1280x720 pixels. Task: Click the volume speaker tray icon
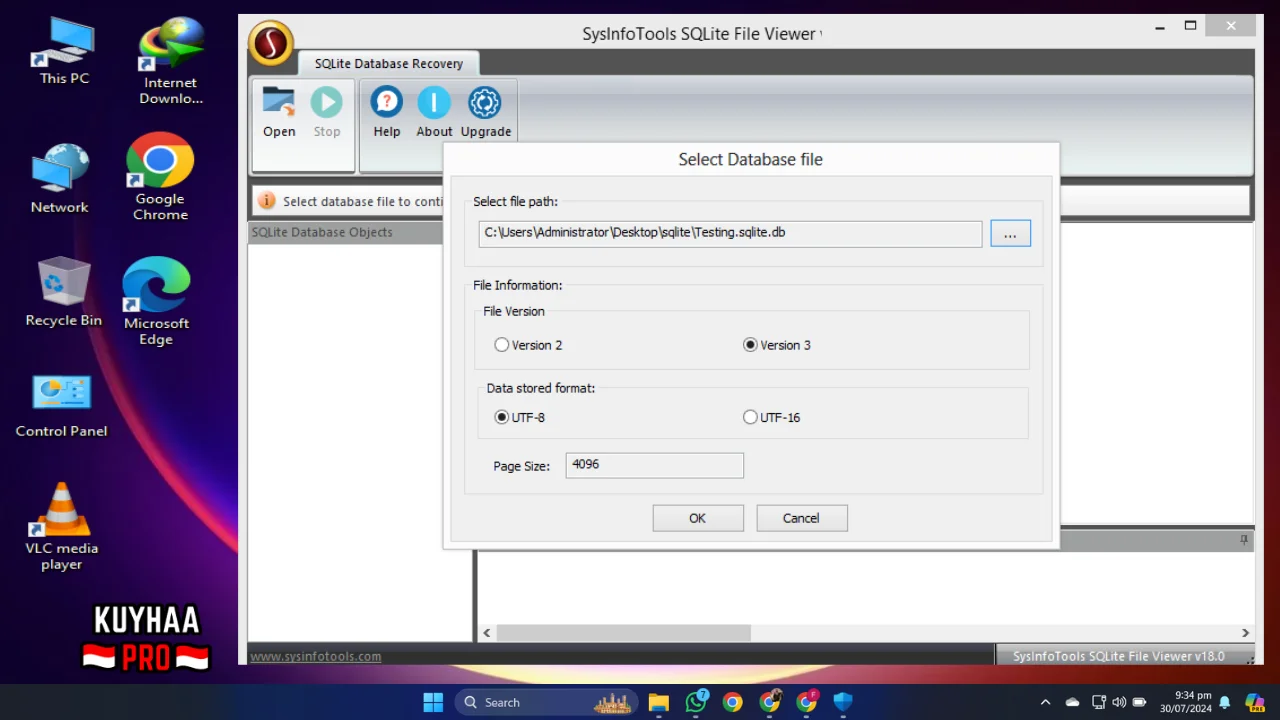click(1119, 702)
